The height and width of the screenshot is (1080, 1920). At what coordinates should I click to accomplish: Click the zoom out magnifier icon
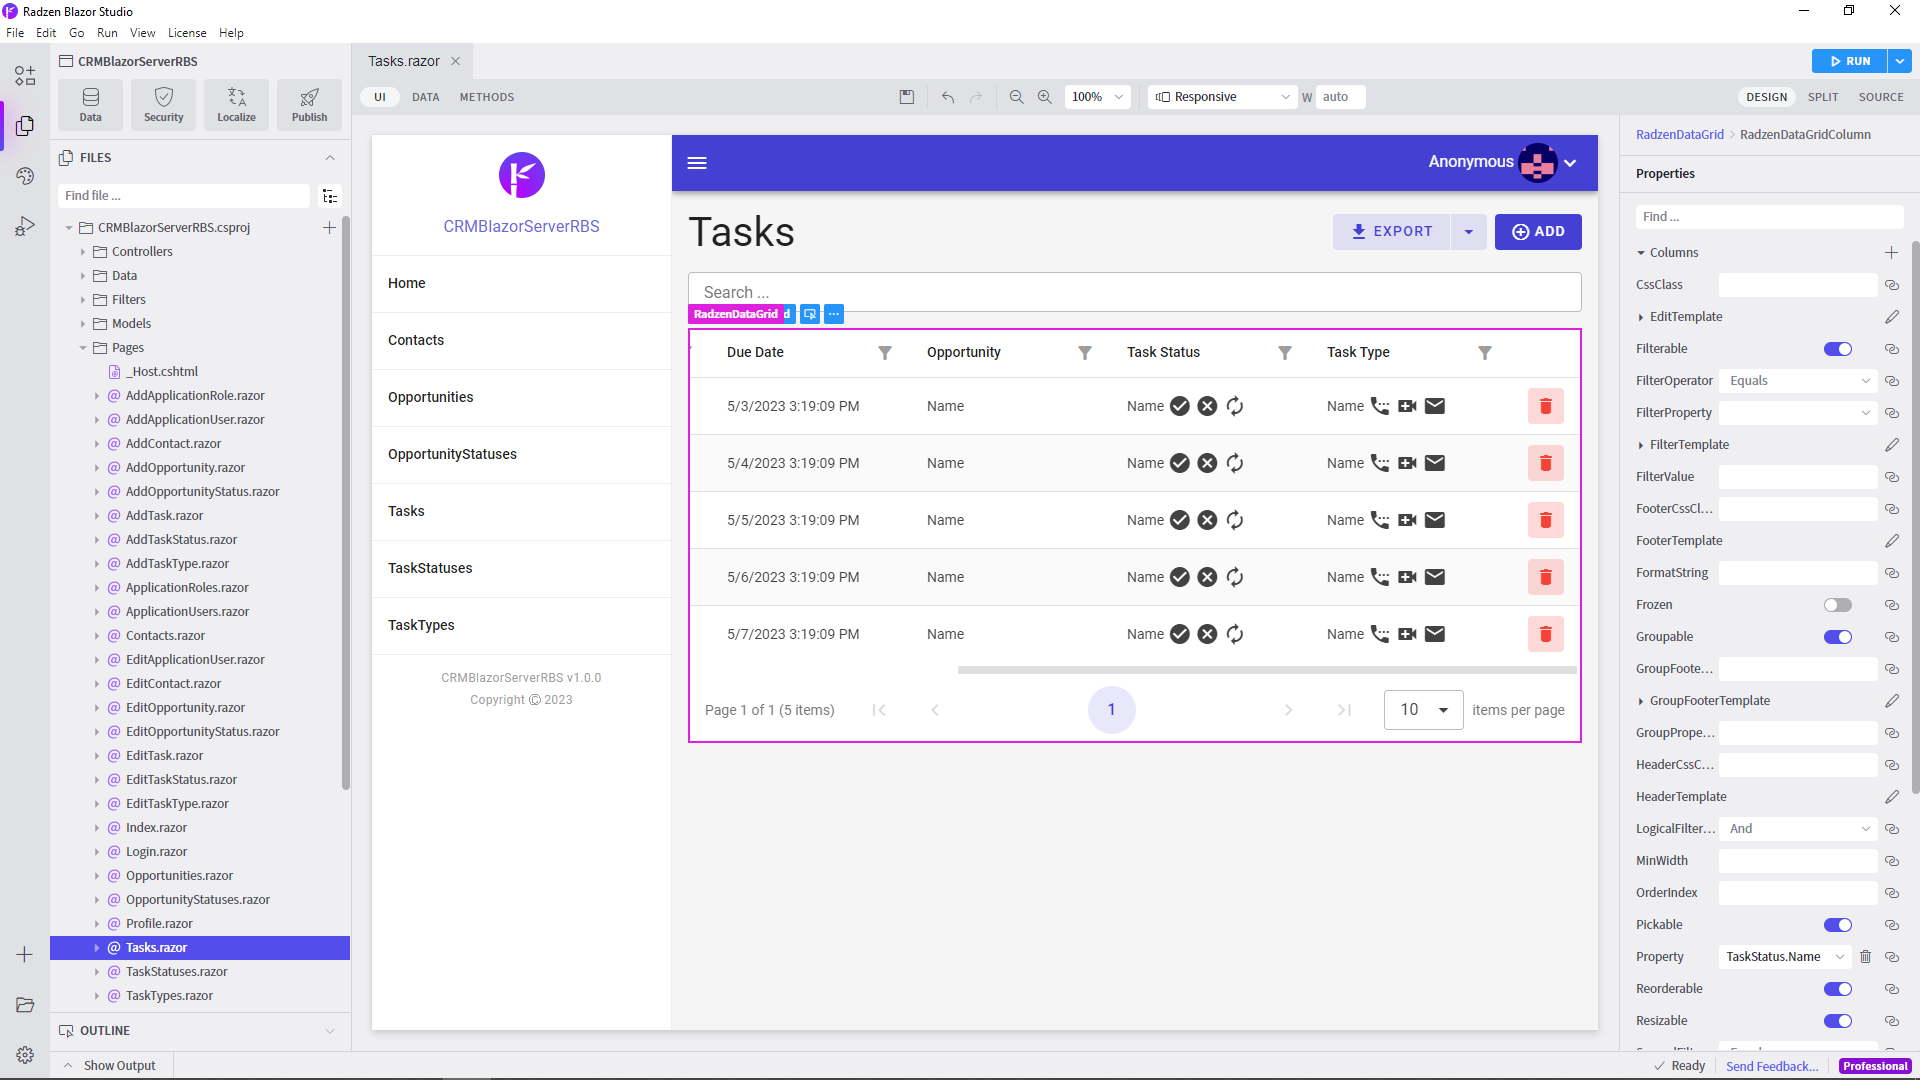pos(1016,97)
